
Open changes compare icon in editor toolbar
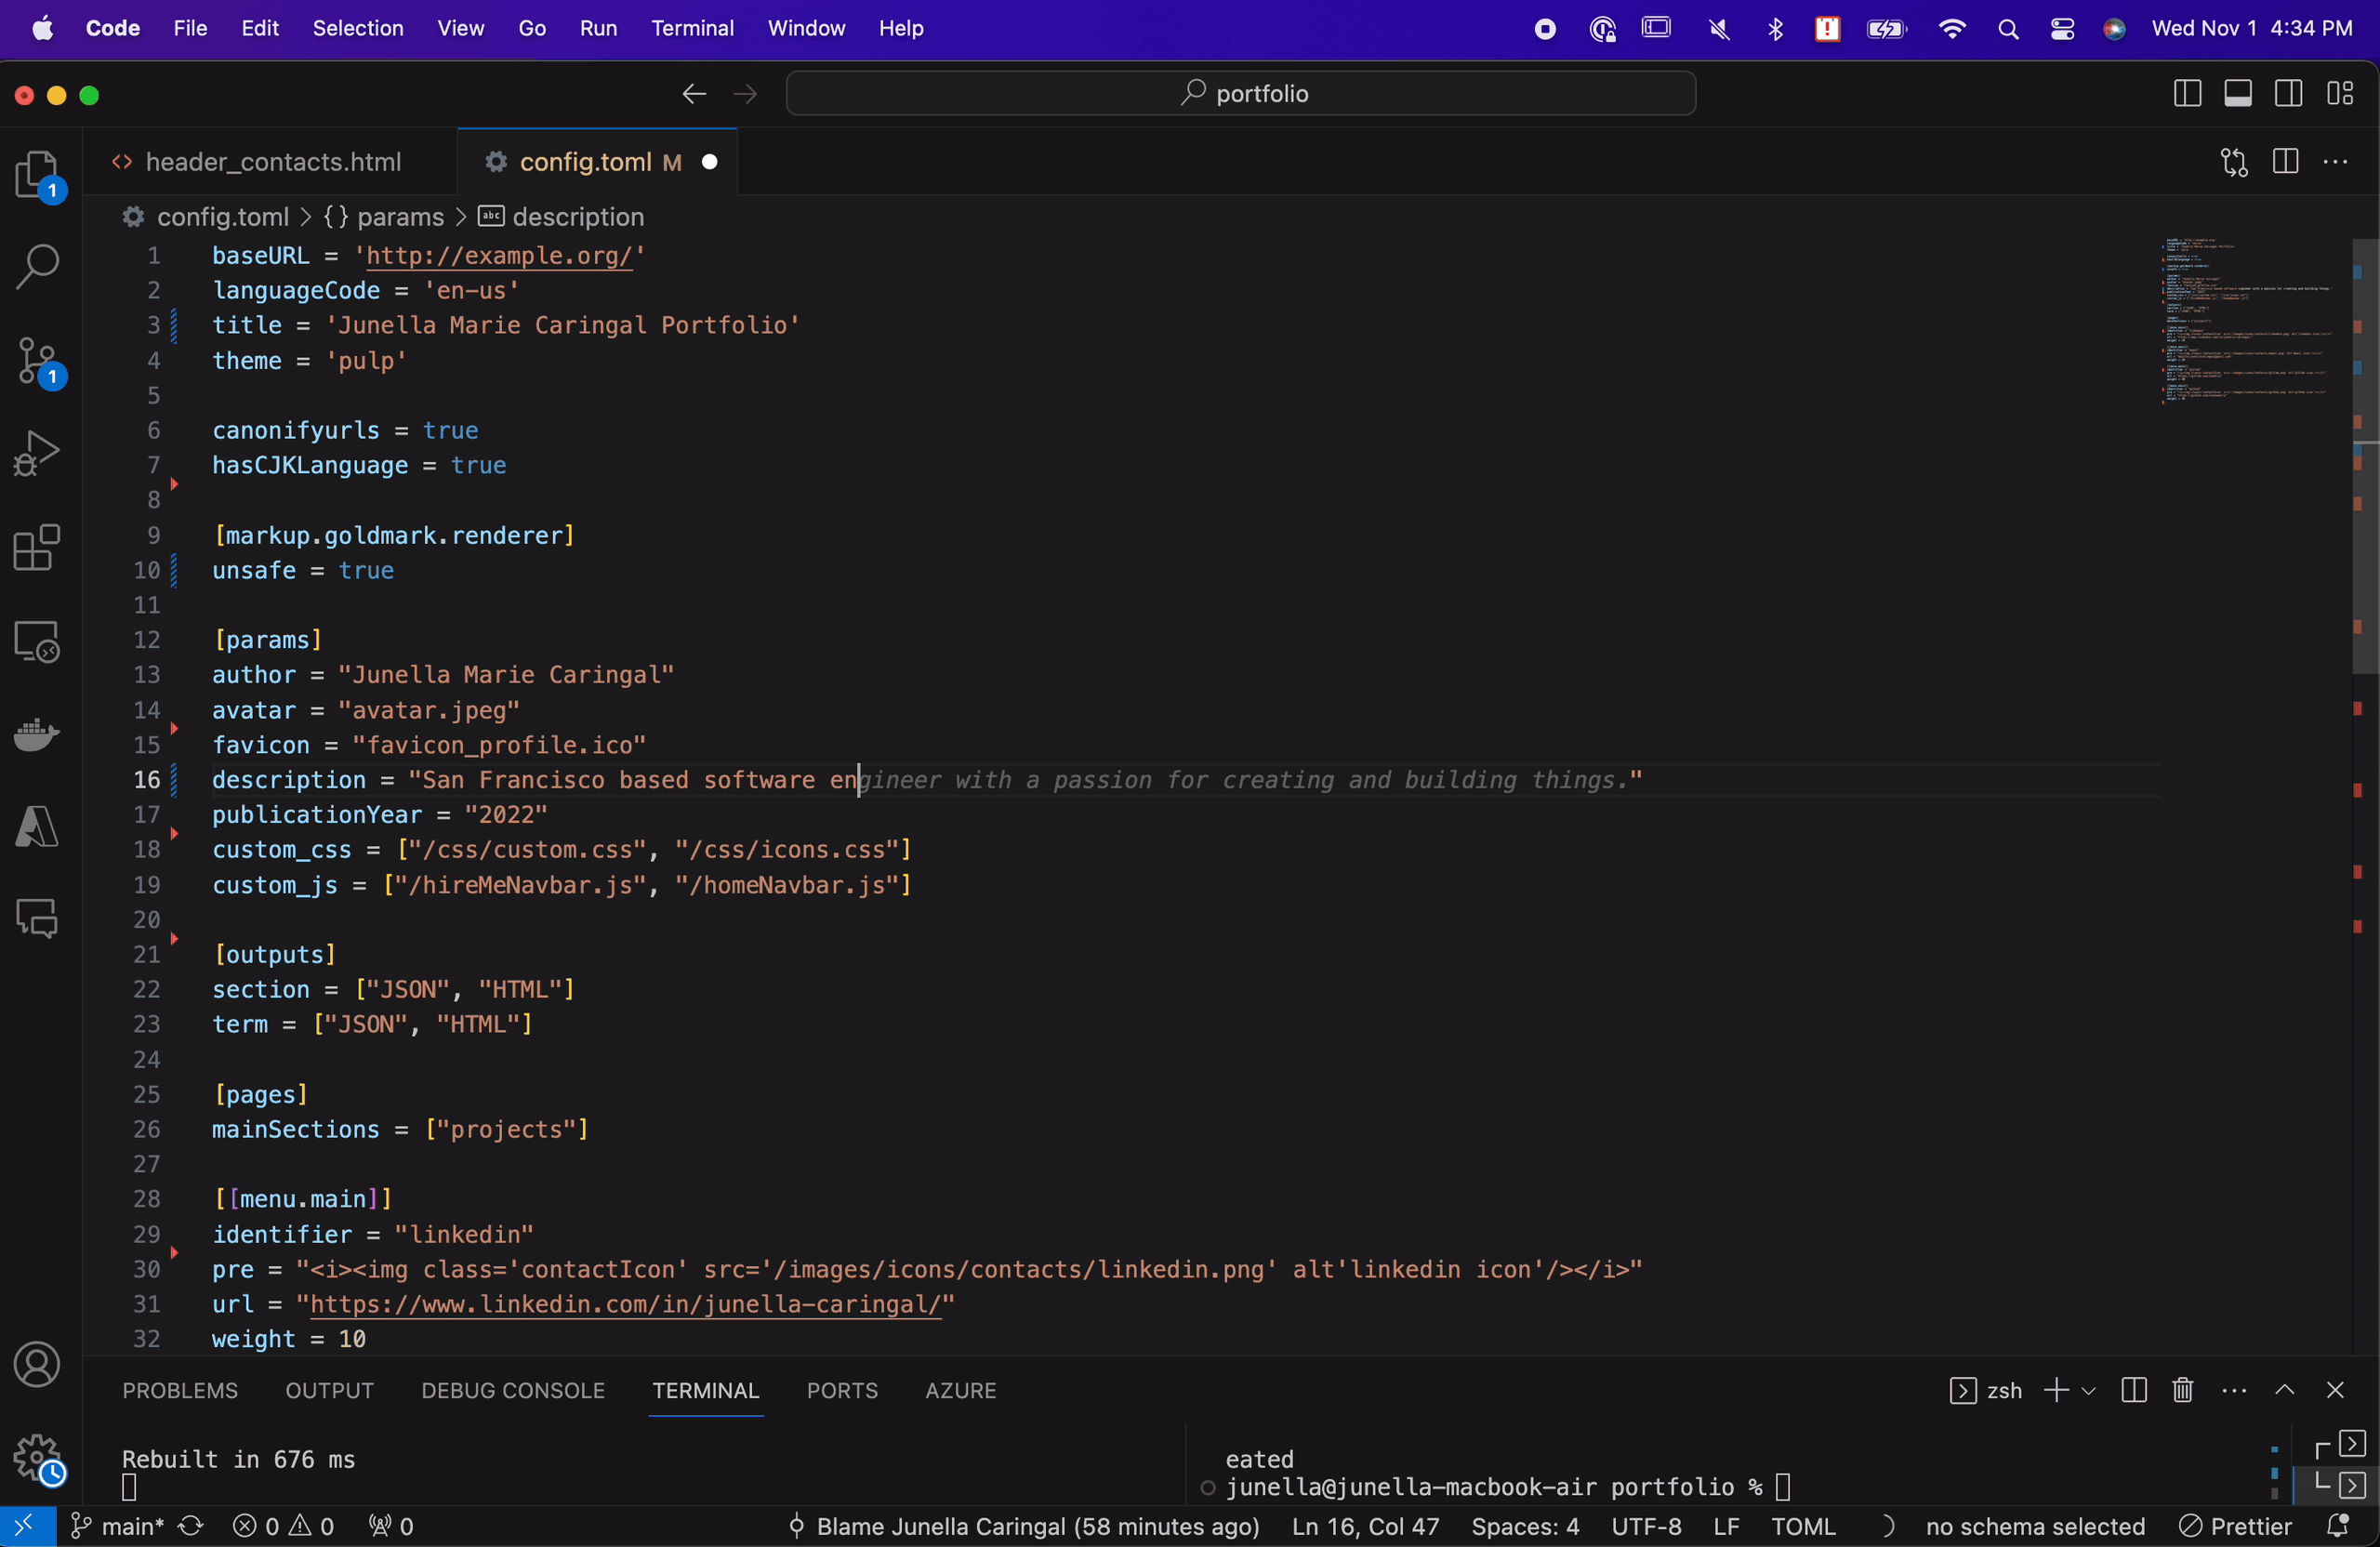tap(2234, 162)
